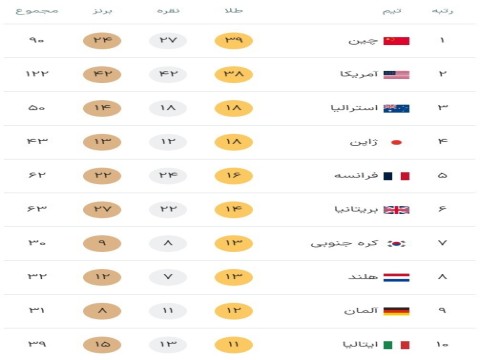Select the برنز (bronze) column header
The width and height of the screenshot is (480, 360).
[102, 11]
